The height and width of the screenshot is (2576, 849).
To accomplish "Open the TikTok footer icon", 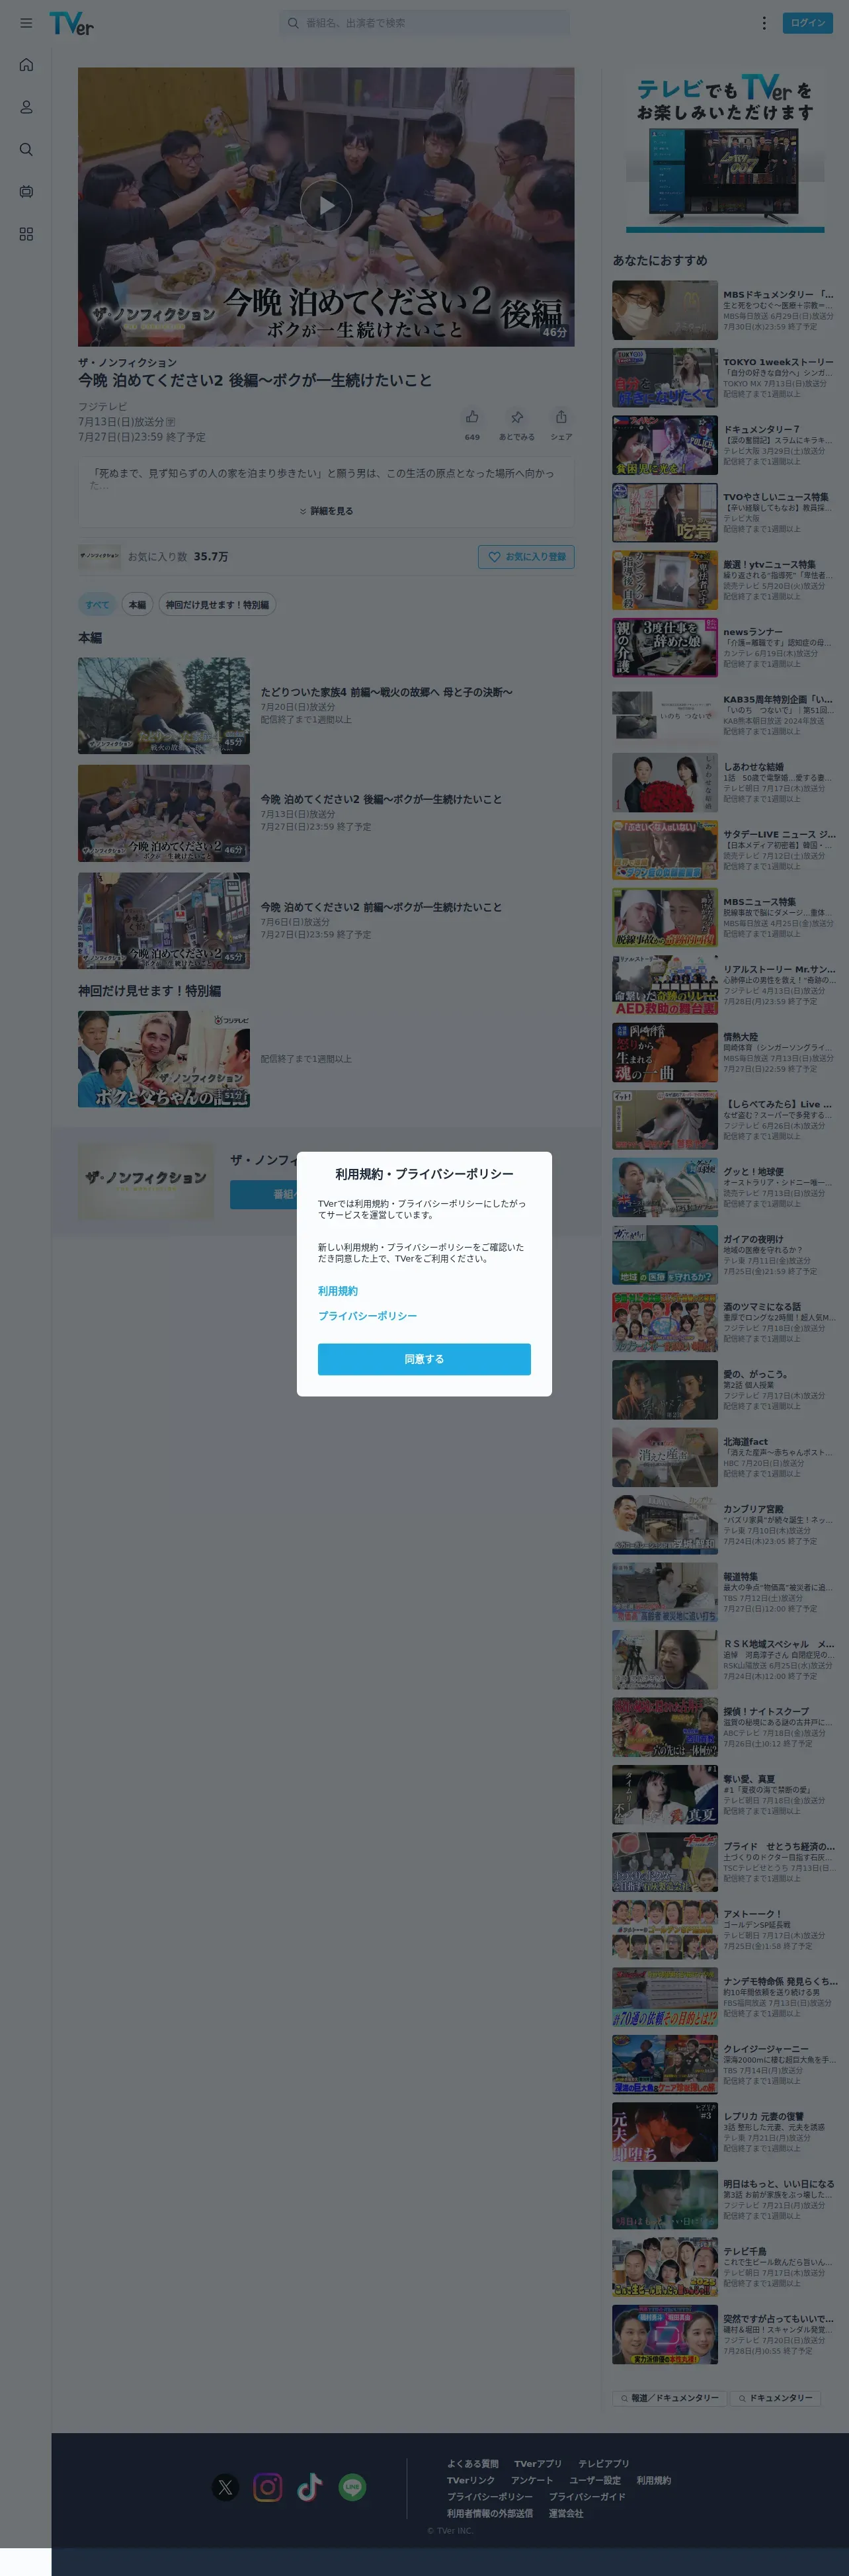I will coord(310,2487).
